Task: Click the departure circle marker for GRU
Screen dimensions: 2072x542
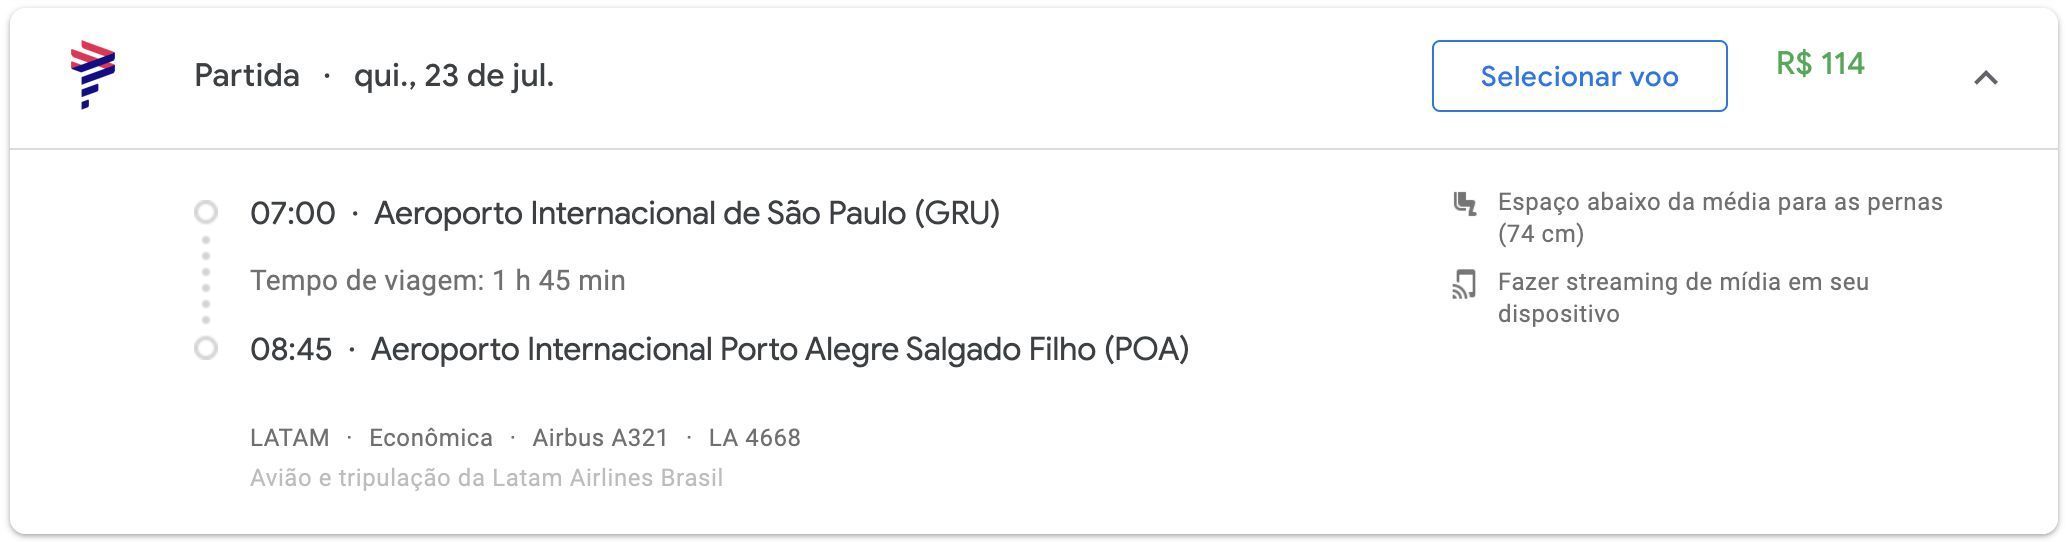Action: pos(206,212)
